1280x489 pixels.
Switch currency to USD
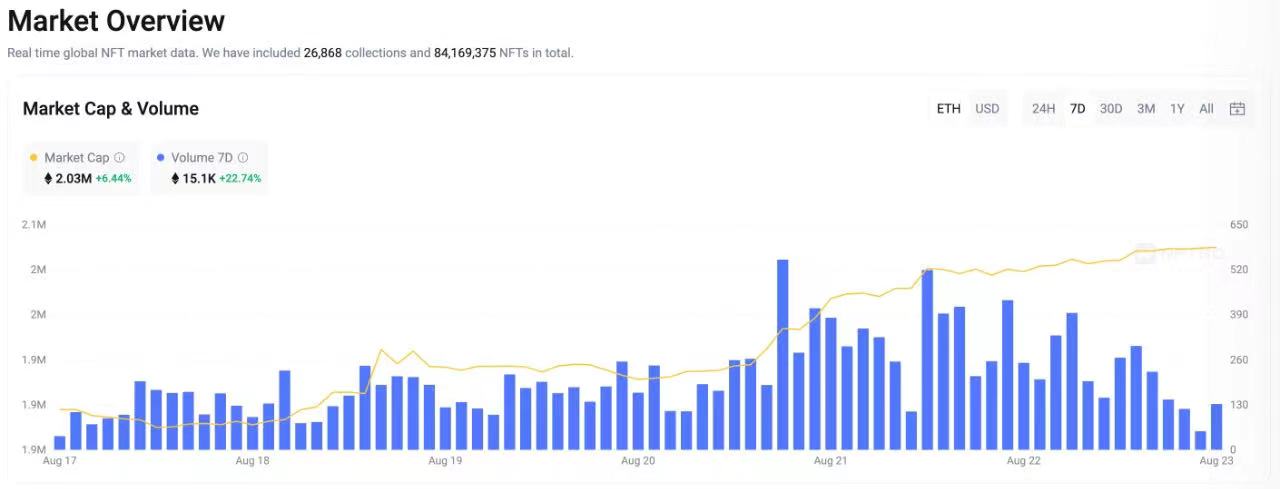coord(987,109)
